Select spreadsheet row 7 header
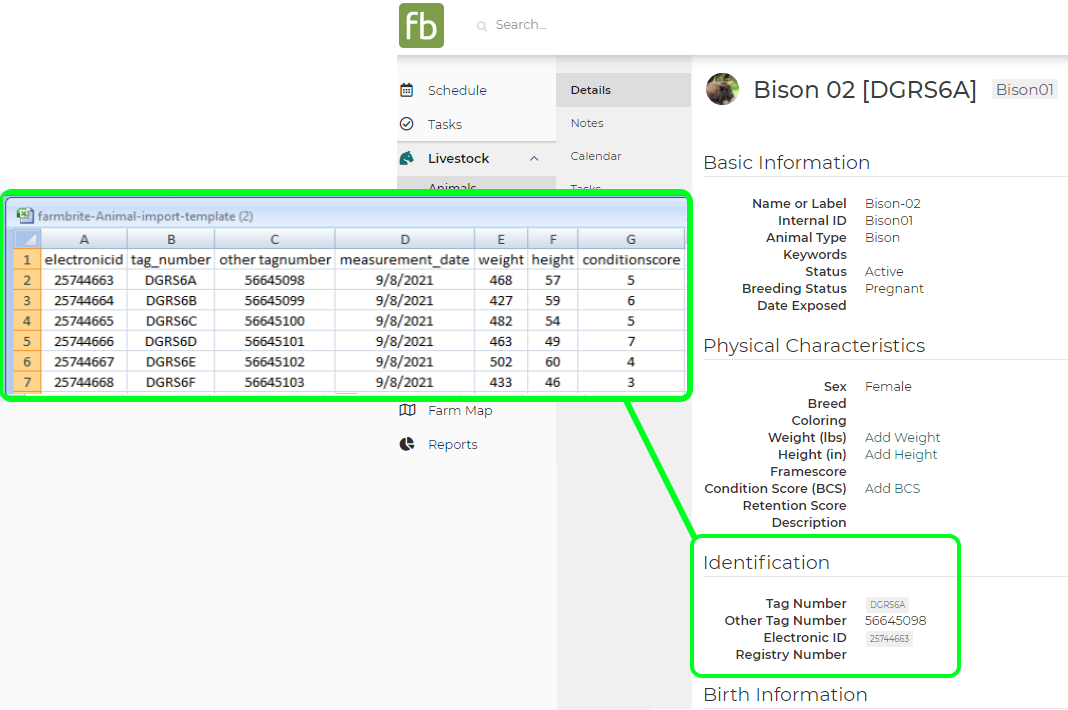The height and width of the screenshot is (710, 1068). point(27,382)
